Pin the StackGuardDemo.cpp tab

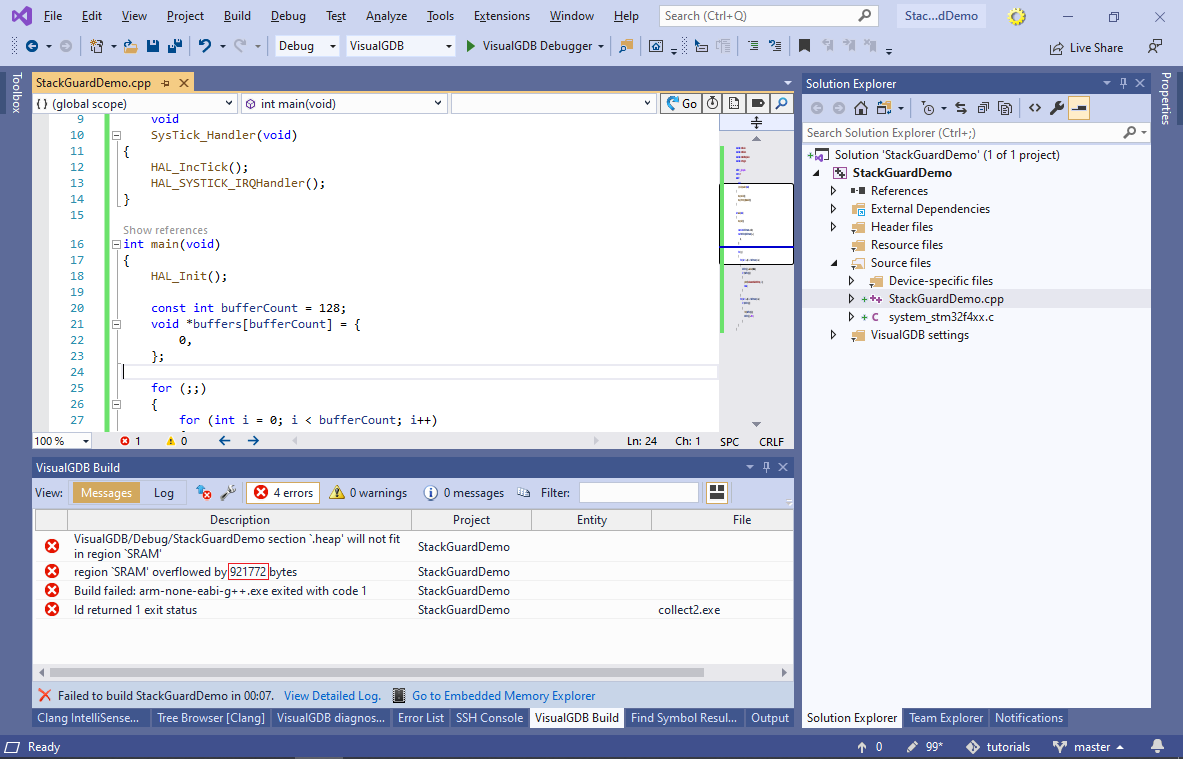coord(165,83)
